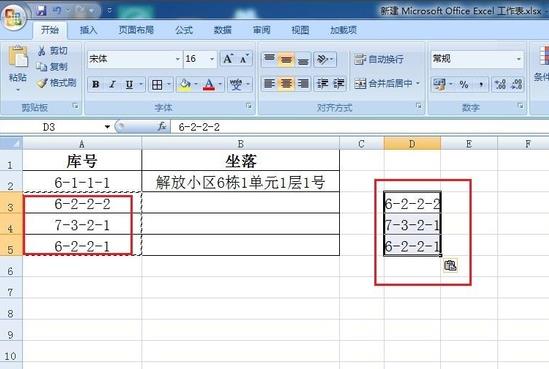Screen dimensions: 549x369
Task: Open the 视图 tab
Action: tap(300, 30)
